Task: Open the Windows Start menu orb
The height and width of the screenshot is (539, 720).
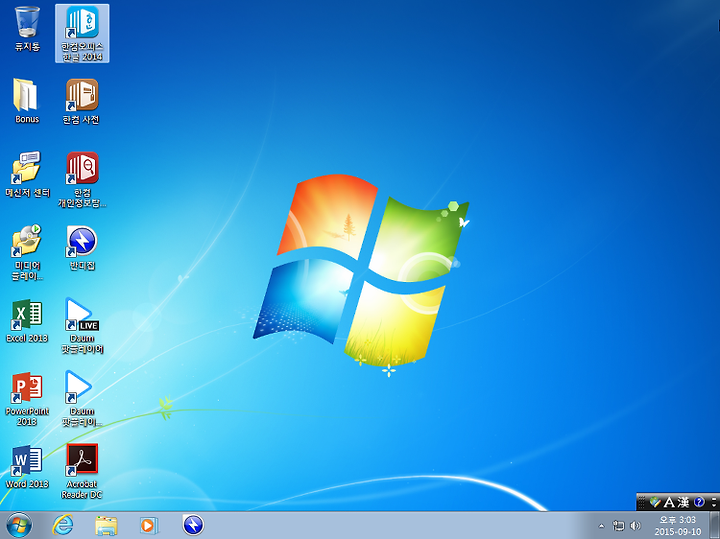Action: [19, 525]
